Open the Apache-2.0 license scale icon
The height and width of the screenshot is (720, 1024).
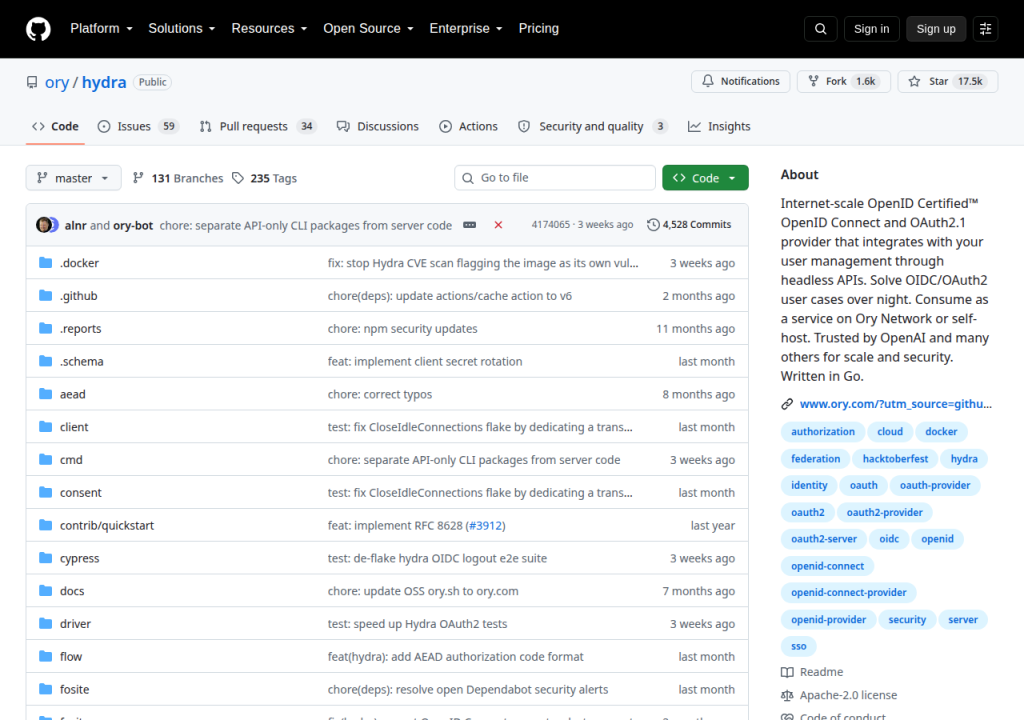point(787,696)
